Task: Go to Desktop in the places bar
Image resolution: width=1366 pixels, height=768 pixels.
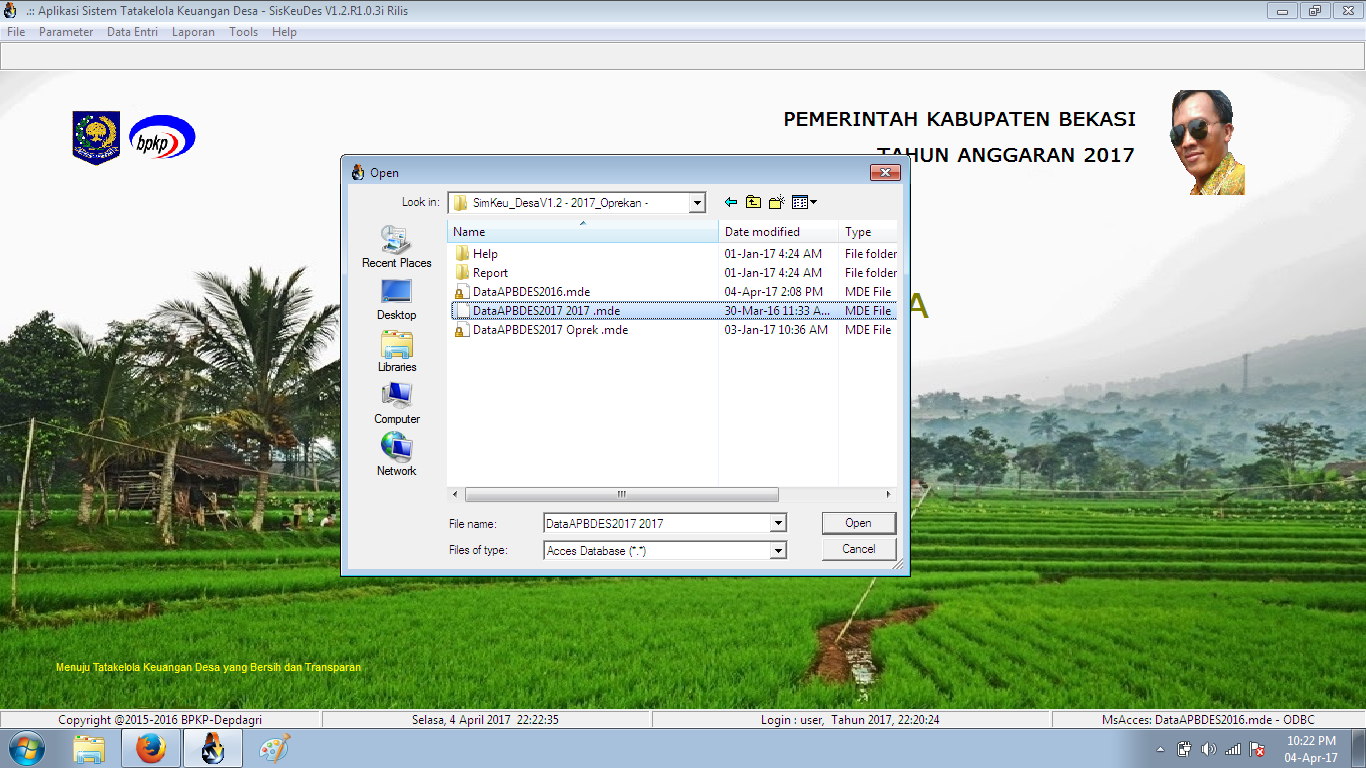Action: click(397, 300)
